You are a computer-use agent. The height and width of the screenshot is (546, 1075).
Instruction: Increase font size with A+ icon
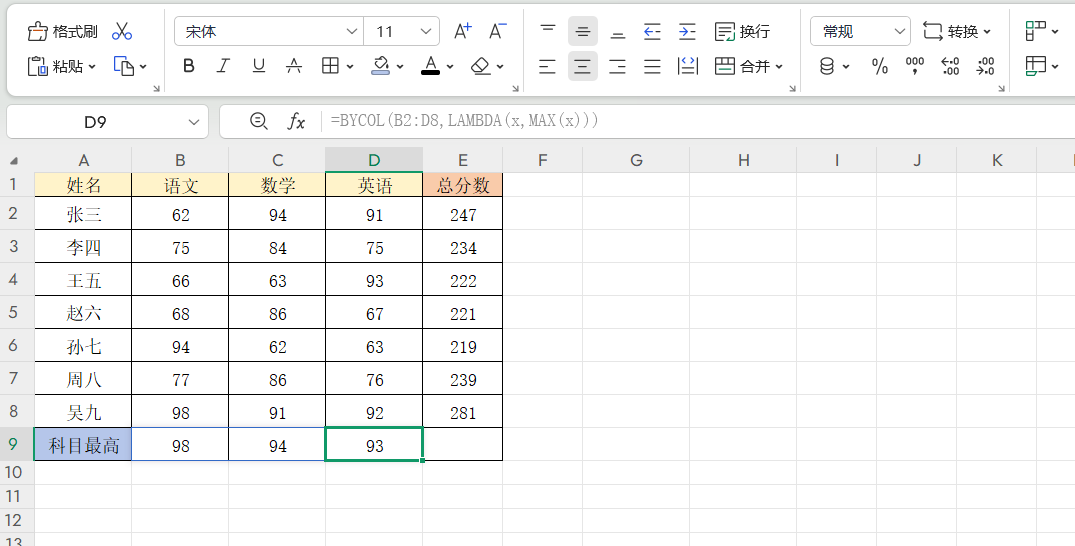coord(462,32)
